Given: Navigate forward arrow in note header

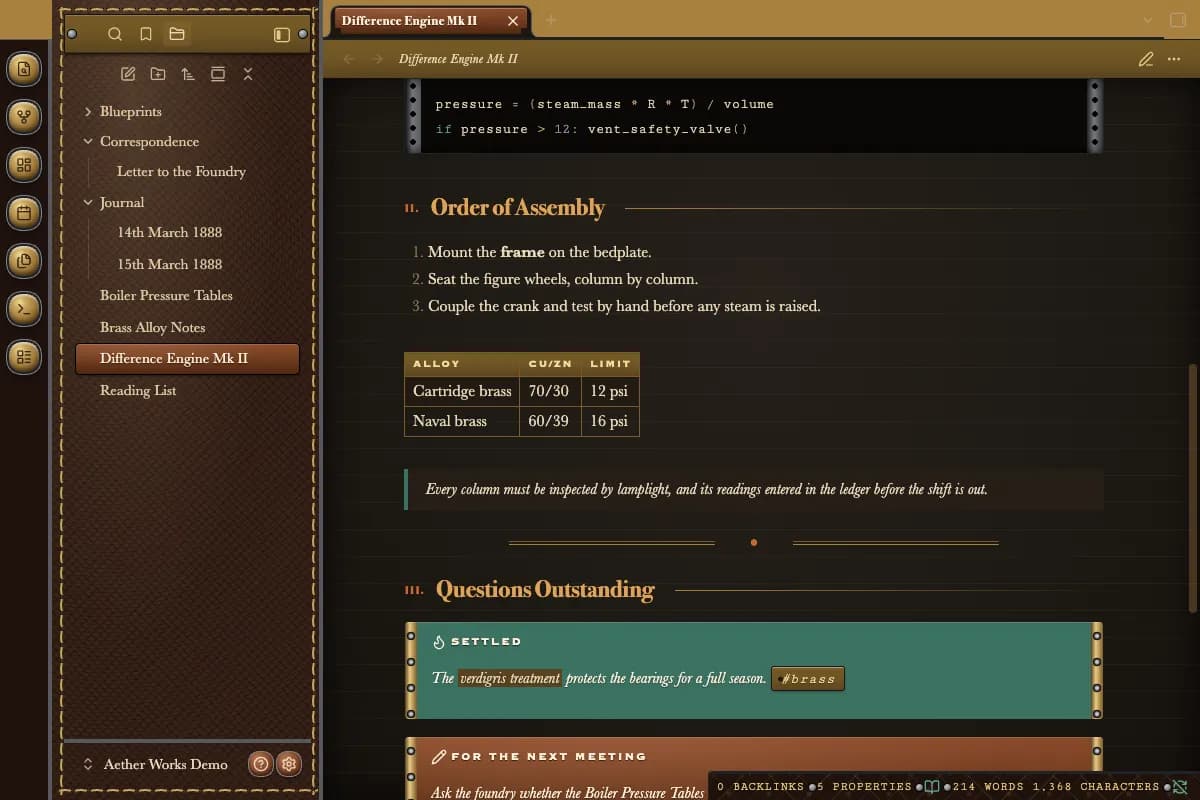Looking at the screenshot, I should pyautogui.click(x=377, y=59).
